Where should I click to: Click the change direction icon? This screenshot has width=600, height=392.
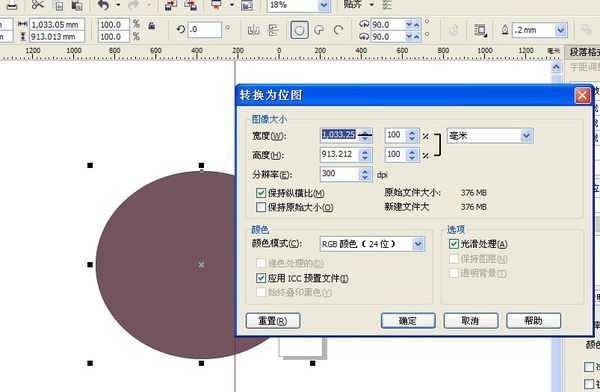(x=453, y=30)
